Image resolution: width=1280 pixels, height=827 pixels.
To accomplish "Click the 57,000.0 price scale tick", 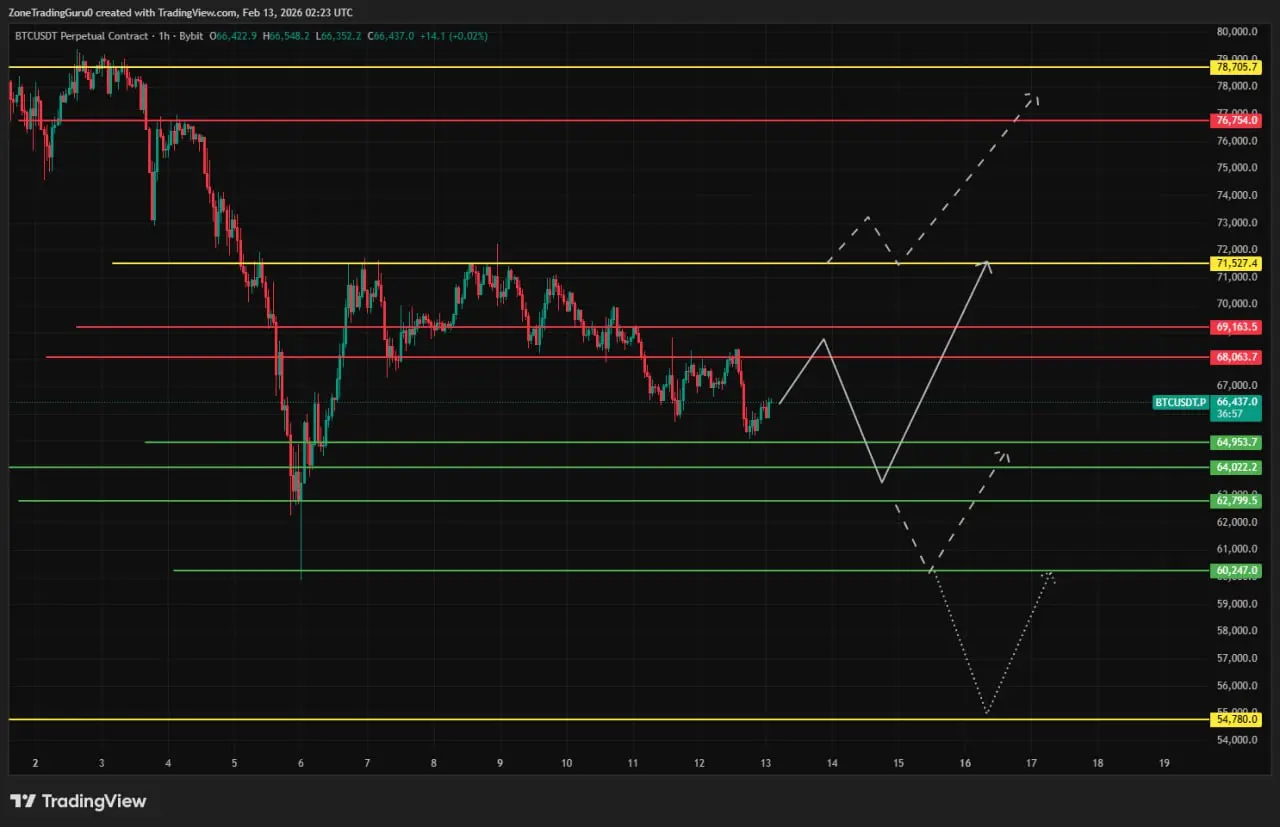I will [1236, 658].
